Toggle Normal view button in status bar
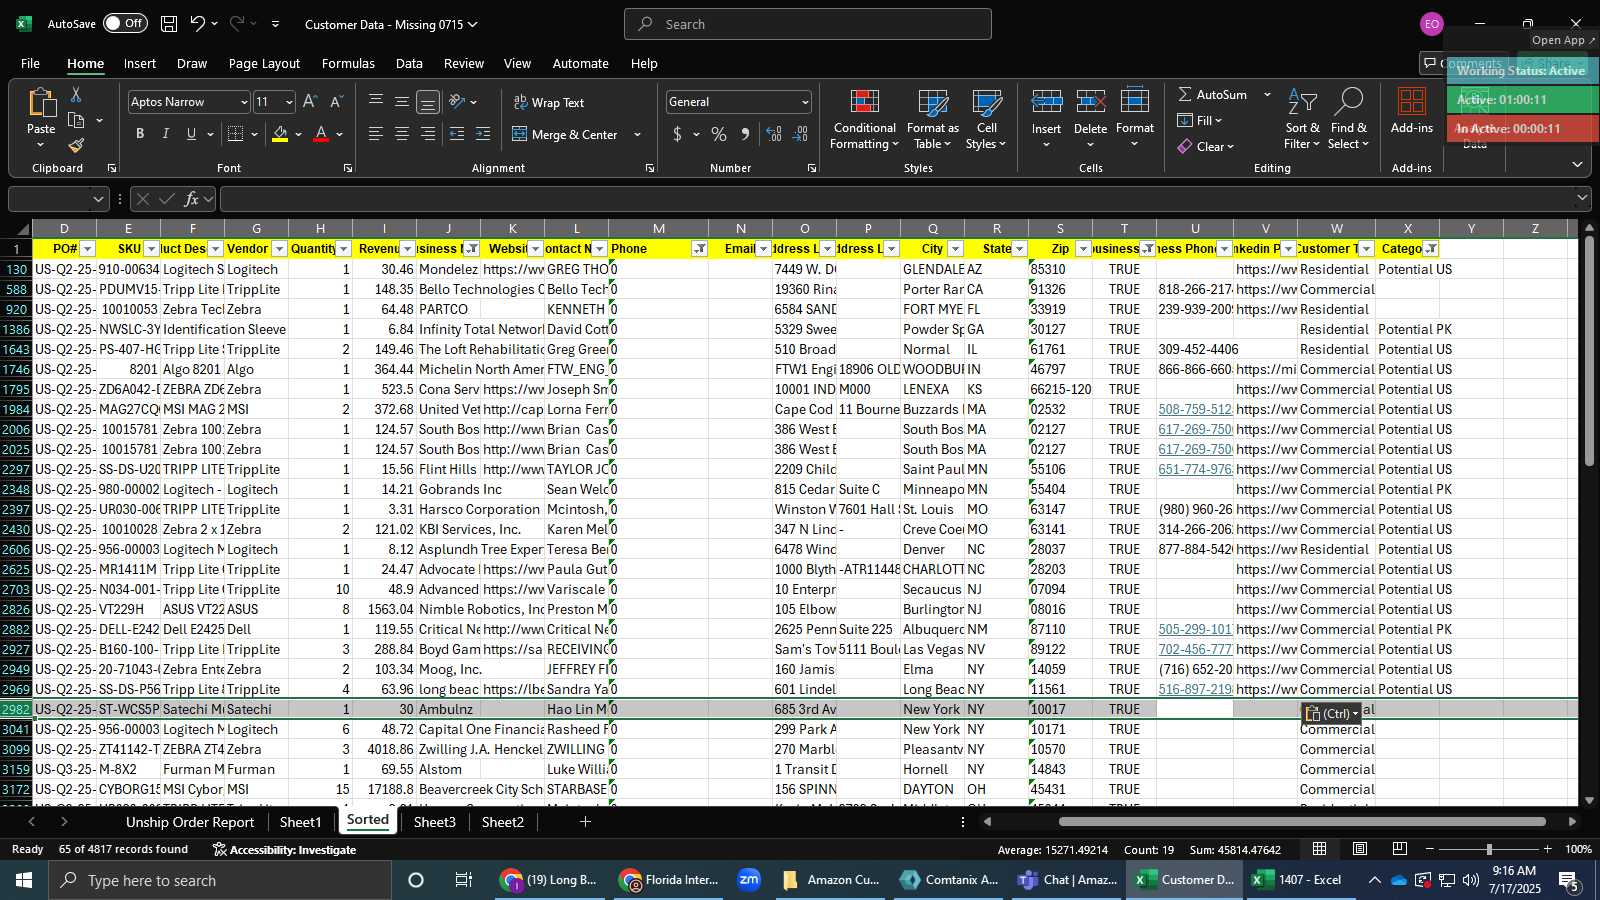This screenshot has width=1600, height=900. tap(1320, 849)
